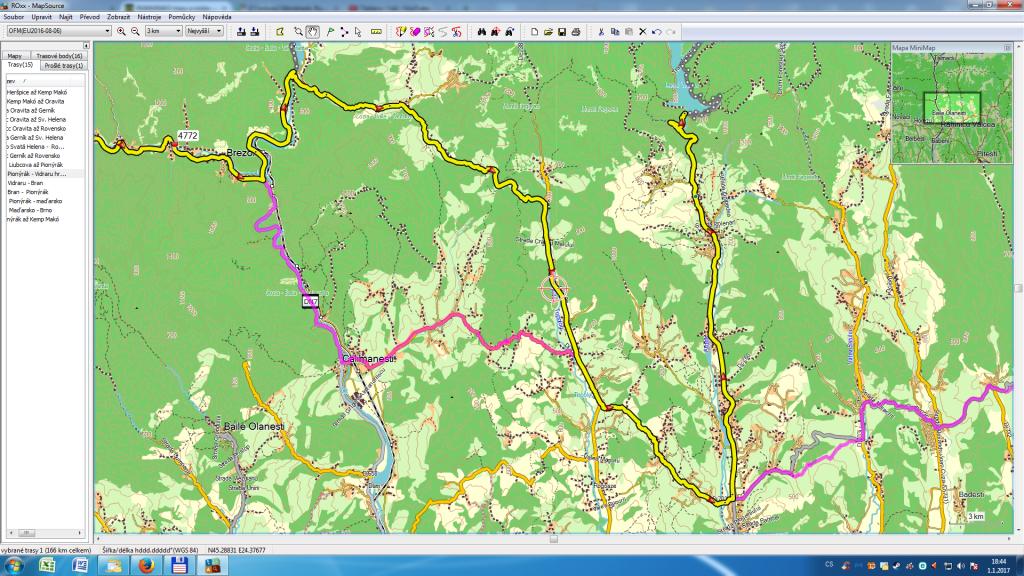Screen dimensions: 1024x576
Task: Click the print icon in toolbar
Action: (x=576, y=31)
